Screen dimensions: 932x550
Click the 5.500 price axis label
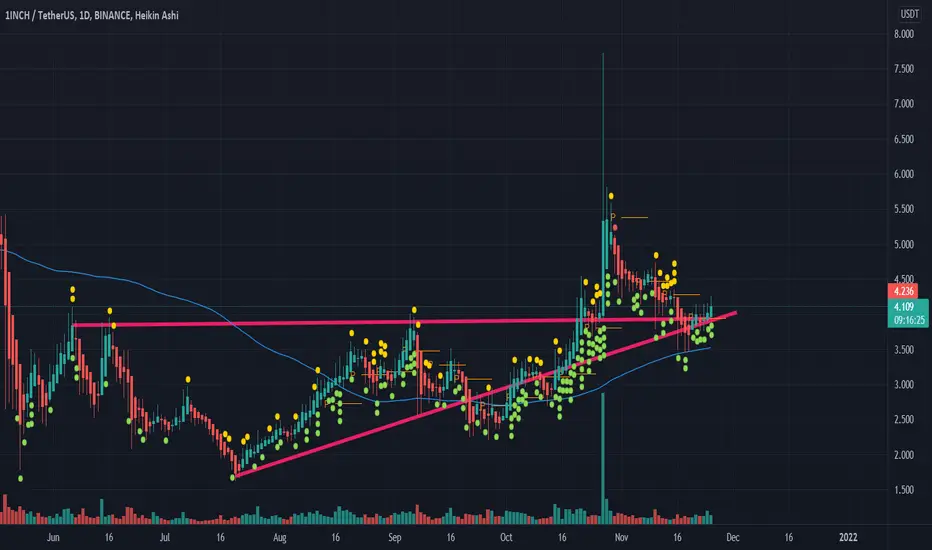coord(903,209)
